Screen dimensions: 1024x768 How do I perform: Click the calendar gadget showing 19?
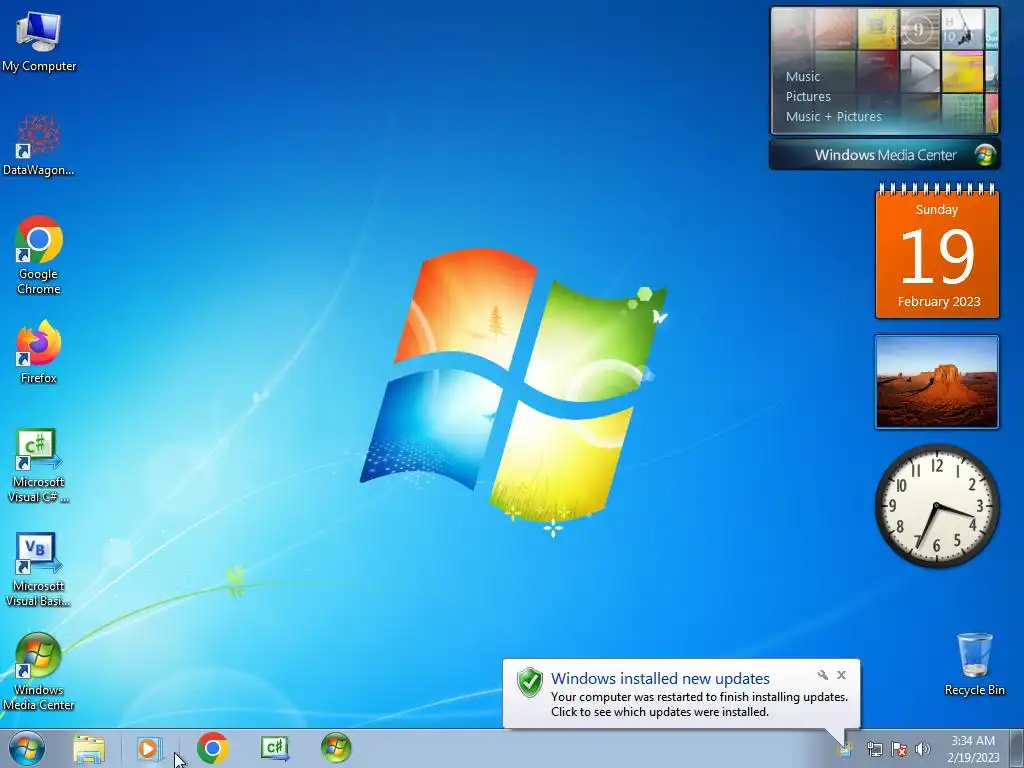click(937, 251)
